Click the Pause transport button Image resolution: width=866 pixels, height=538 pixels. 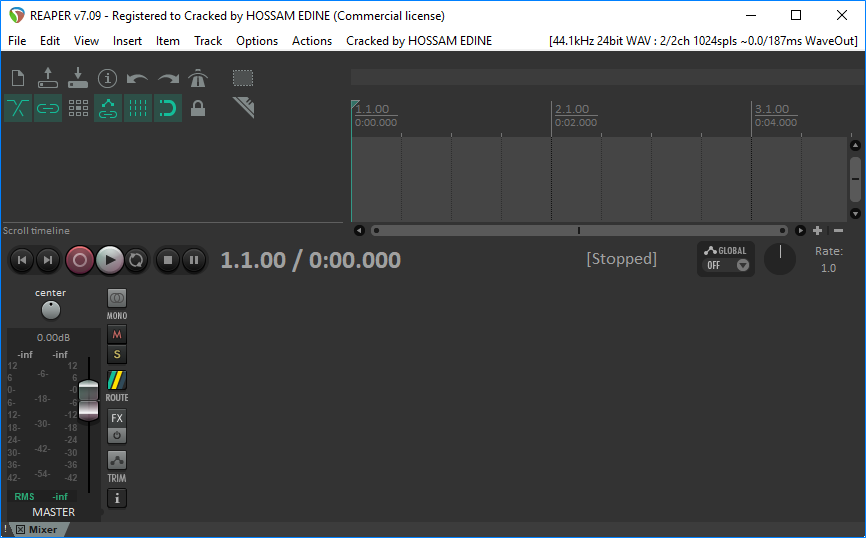tap(194, 260)
